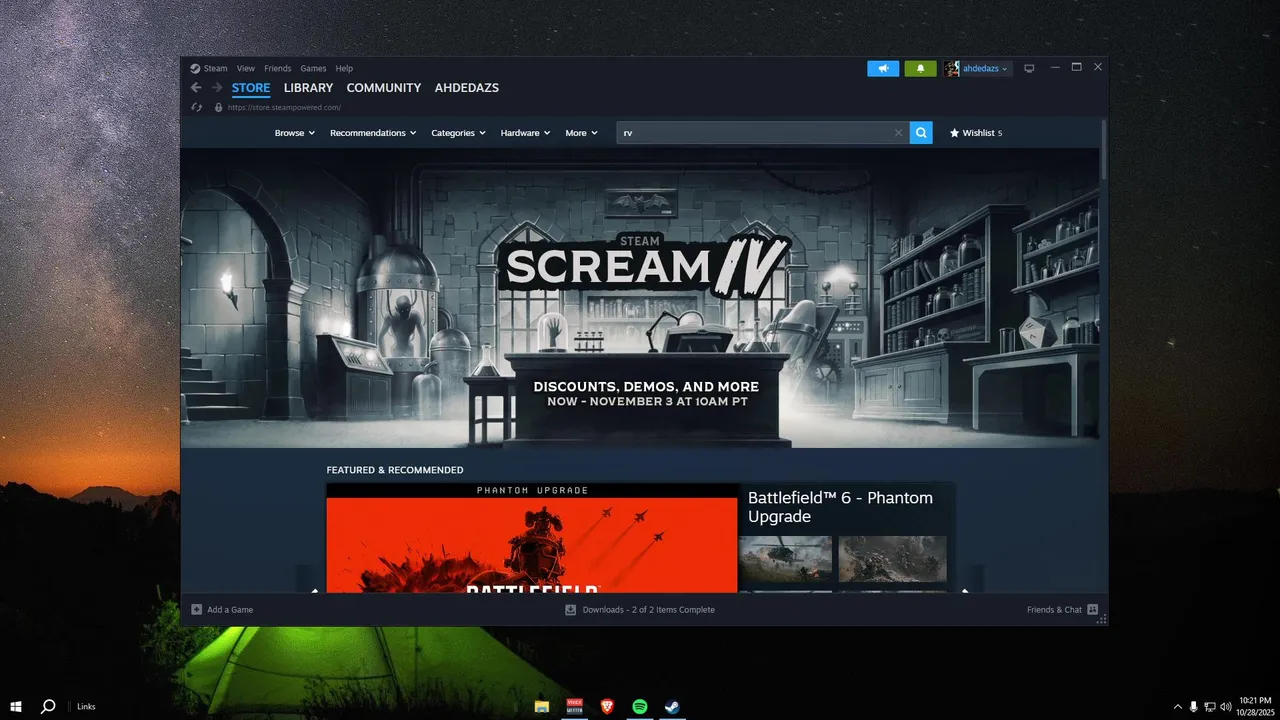Click the Steam logo menu icon

click(x=196, y=68)
